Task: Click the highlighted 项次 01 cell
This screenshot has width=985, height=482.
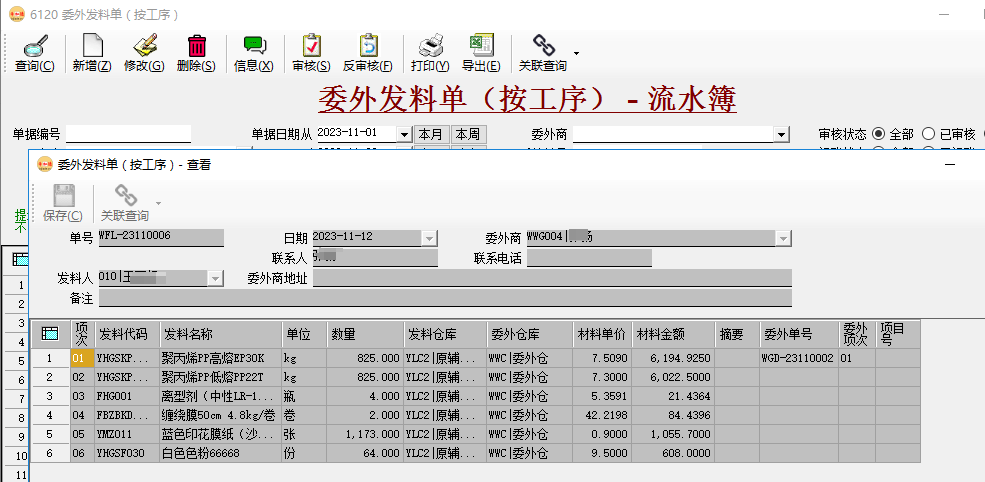Action: coord(82,358)
